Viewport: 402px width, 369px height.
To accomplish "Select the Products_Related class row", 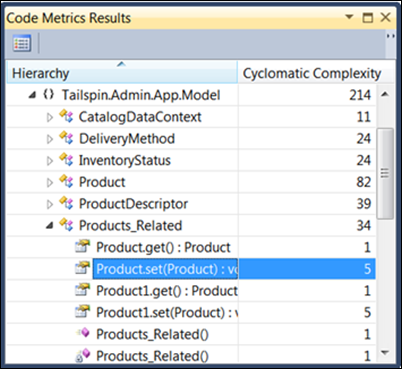I will [x=191, y=225].
